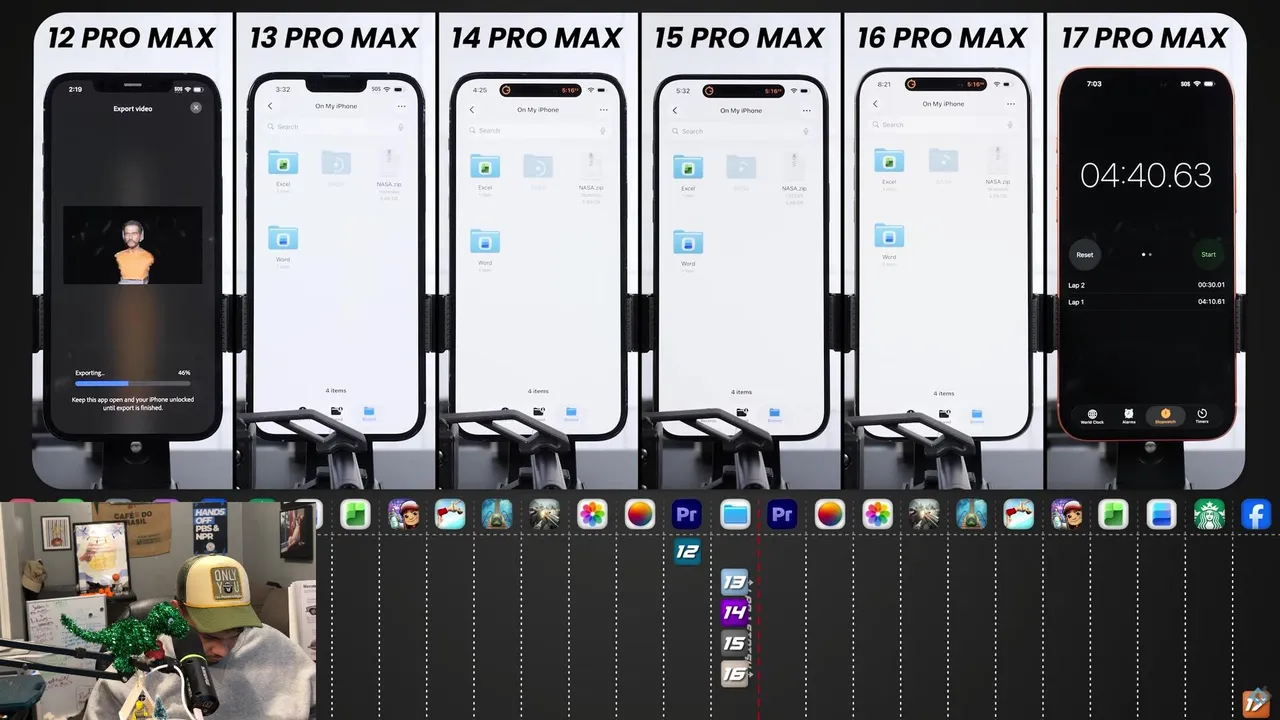1280x720 pixels.
Task: Click the webcam picture-in-picture feed
Action: click(x=158, y=610)
